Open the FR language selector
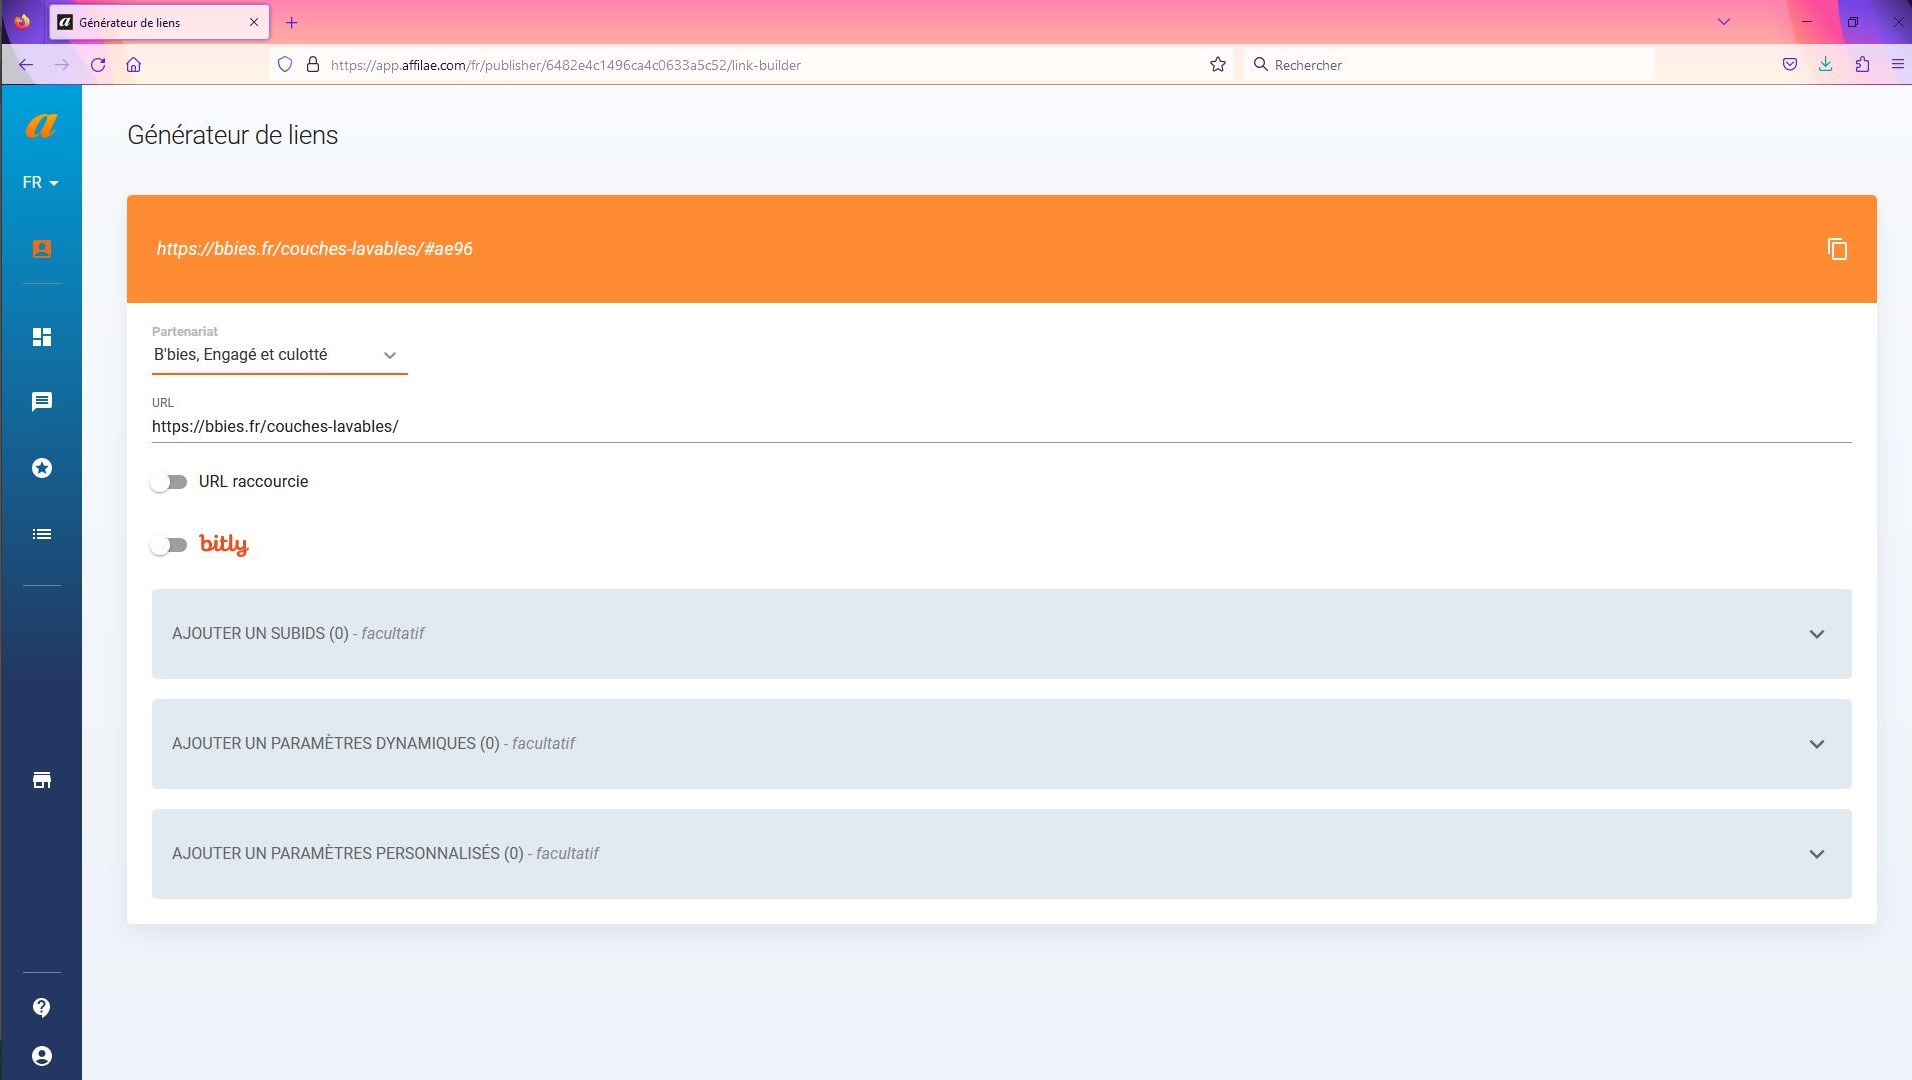The height and width of the screenshot is (1080, 1912). point(41,183)
